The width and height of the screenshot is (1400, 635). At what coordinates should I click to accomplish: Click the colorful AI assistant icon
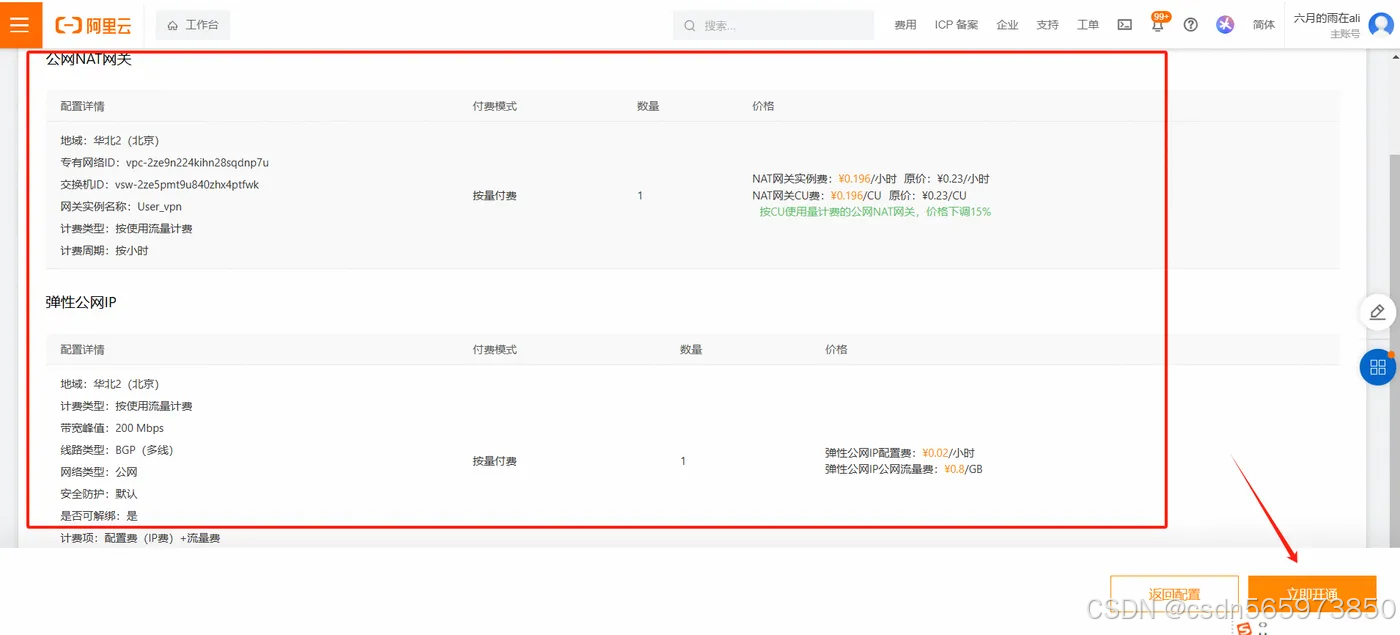point(1225,25)
